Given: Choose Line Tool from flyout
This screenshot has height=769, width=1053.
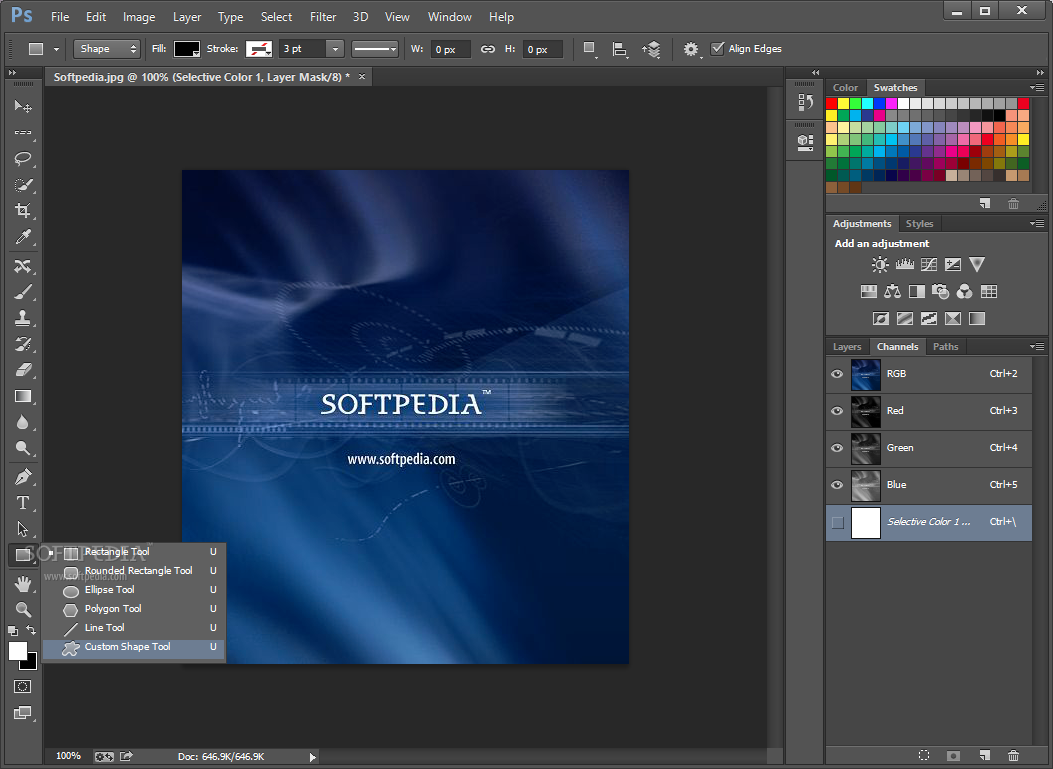Looking at the screenshot, I should pyautogui.click(x=134, y=628).
